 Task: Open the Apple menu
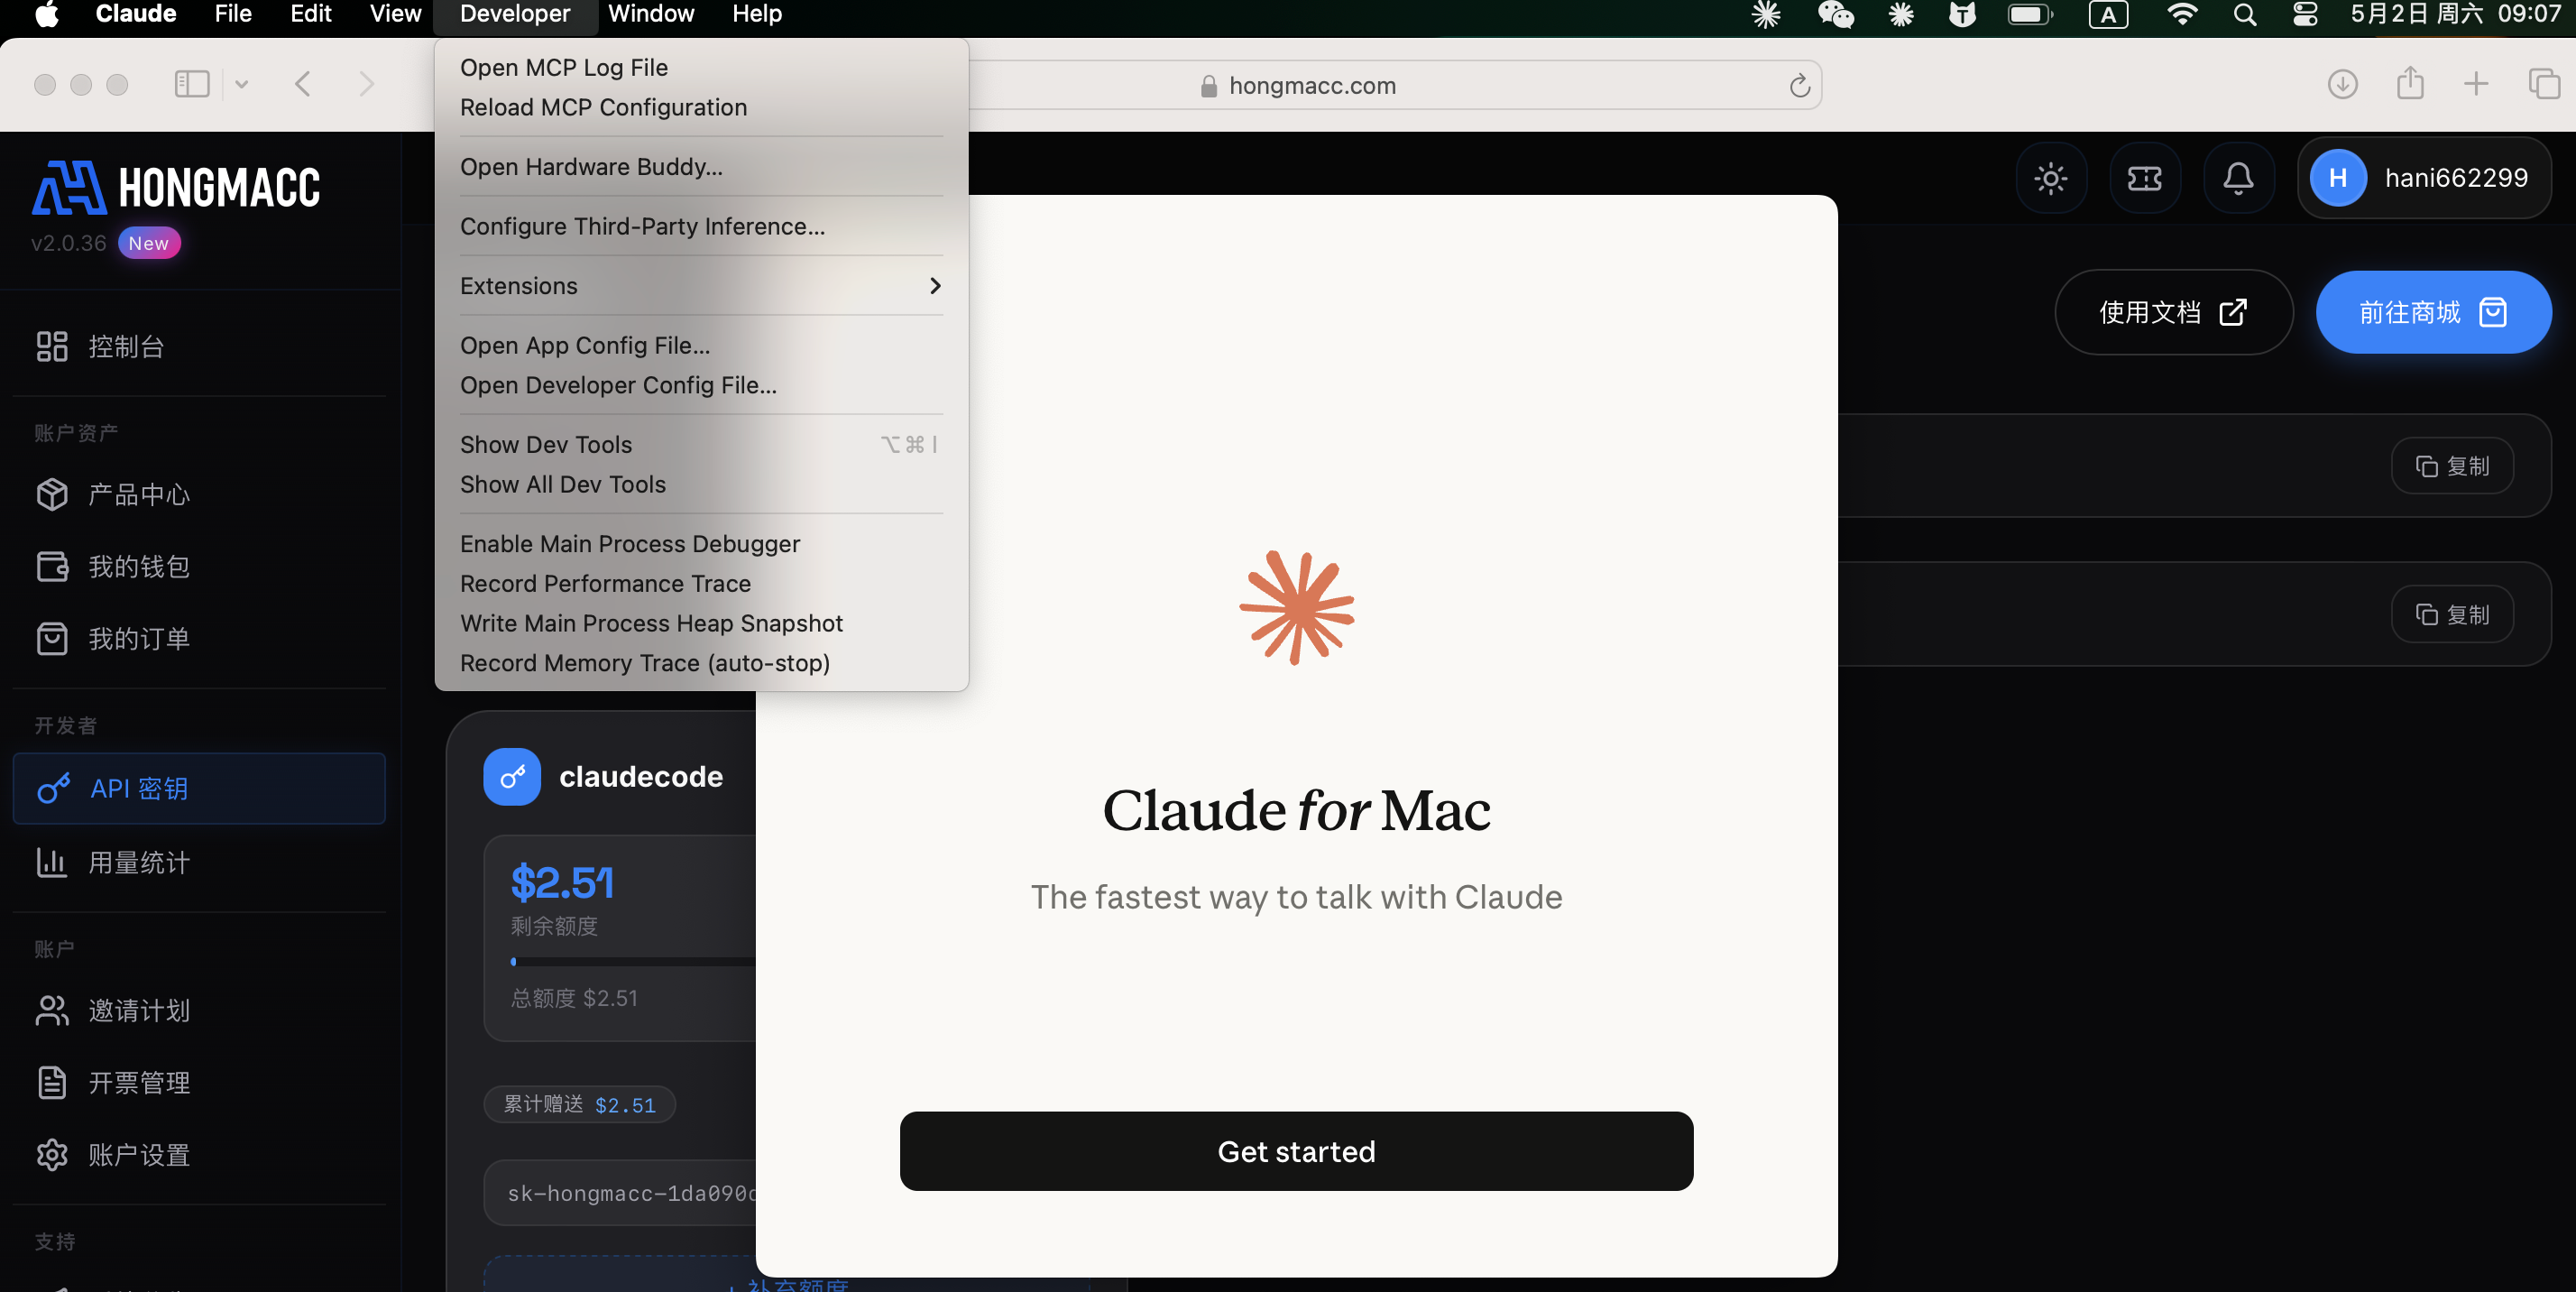click(46, 14)
